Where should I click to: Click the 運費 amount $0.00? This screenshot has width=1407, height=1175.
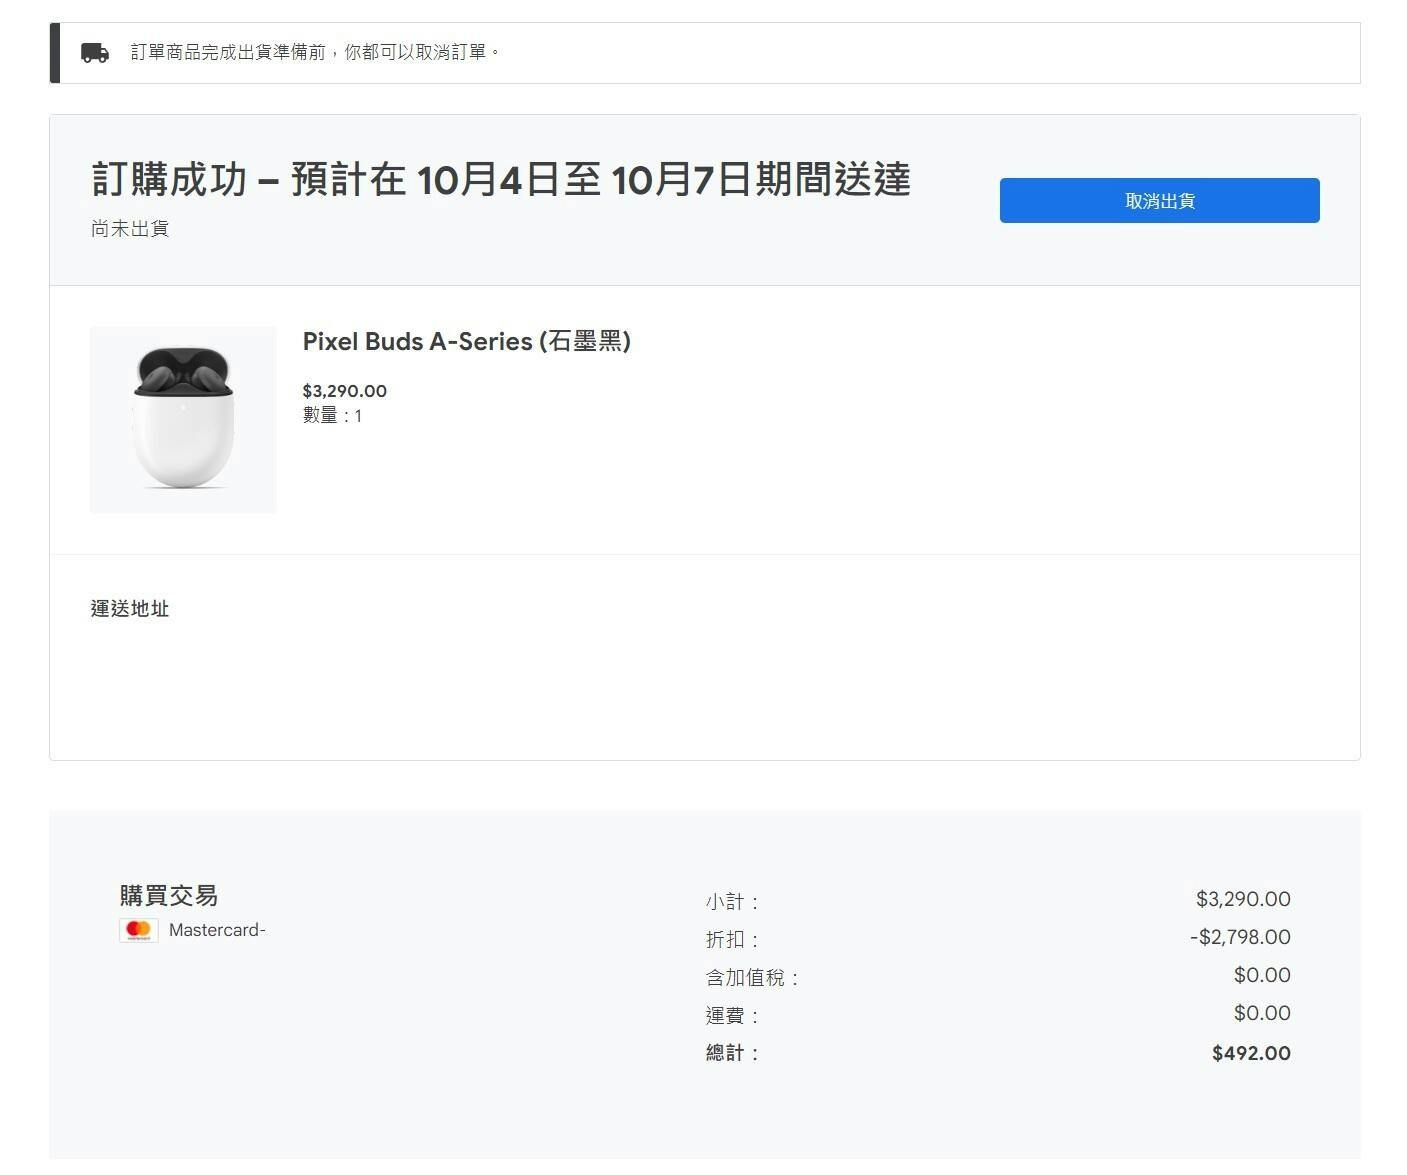1262,1013
